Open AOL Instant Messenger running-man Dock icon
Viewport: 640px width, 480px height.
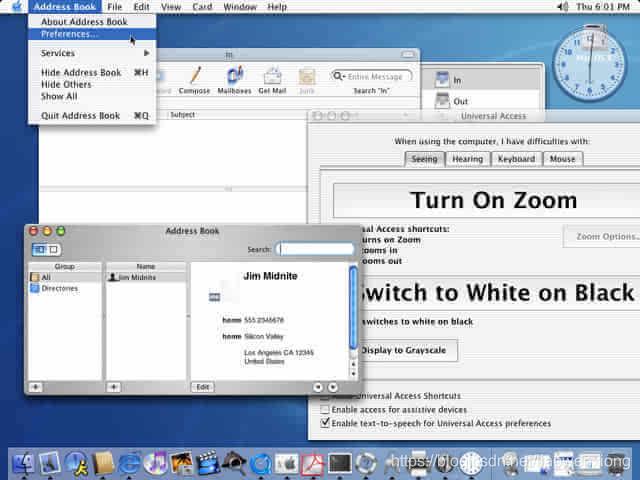click(x=77, y=463)
